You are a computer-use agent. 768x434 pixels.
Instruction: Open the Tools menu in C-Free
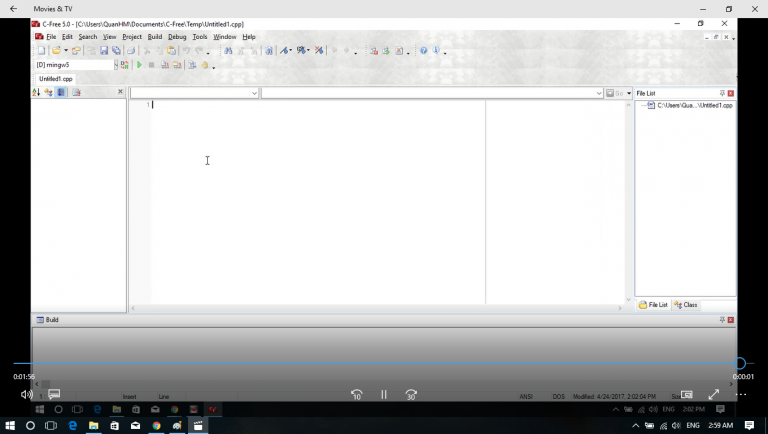click(199, 37)
